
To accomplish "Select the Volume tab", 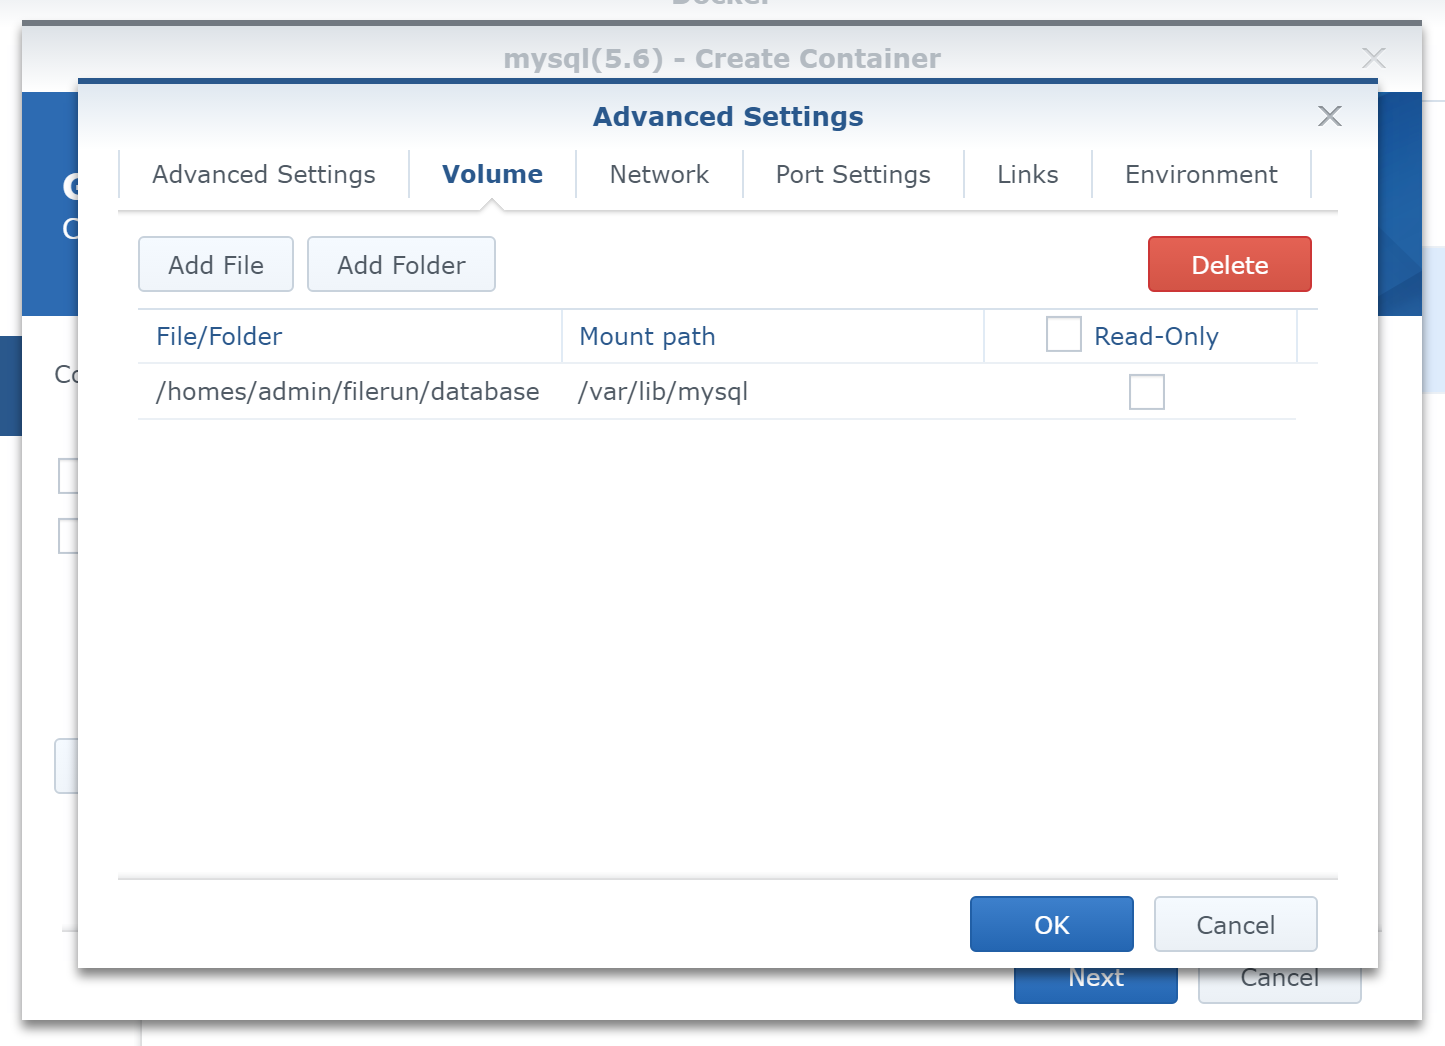I will point(492,175).
